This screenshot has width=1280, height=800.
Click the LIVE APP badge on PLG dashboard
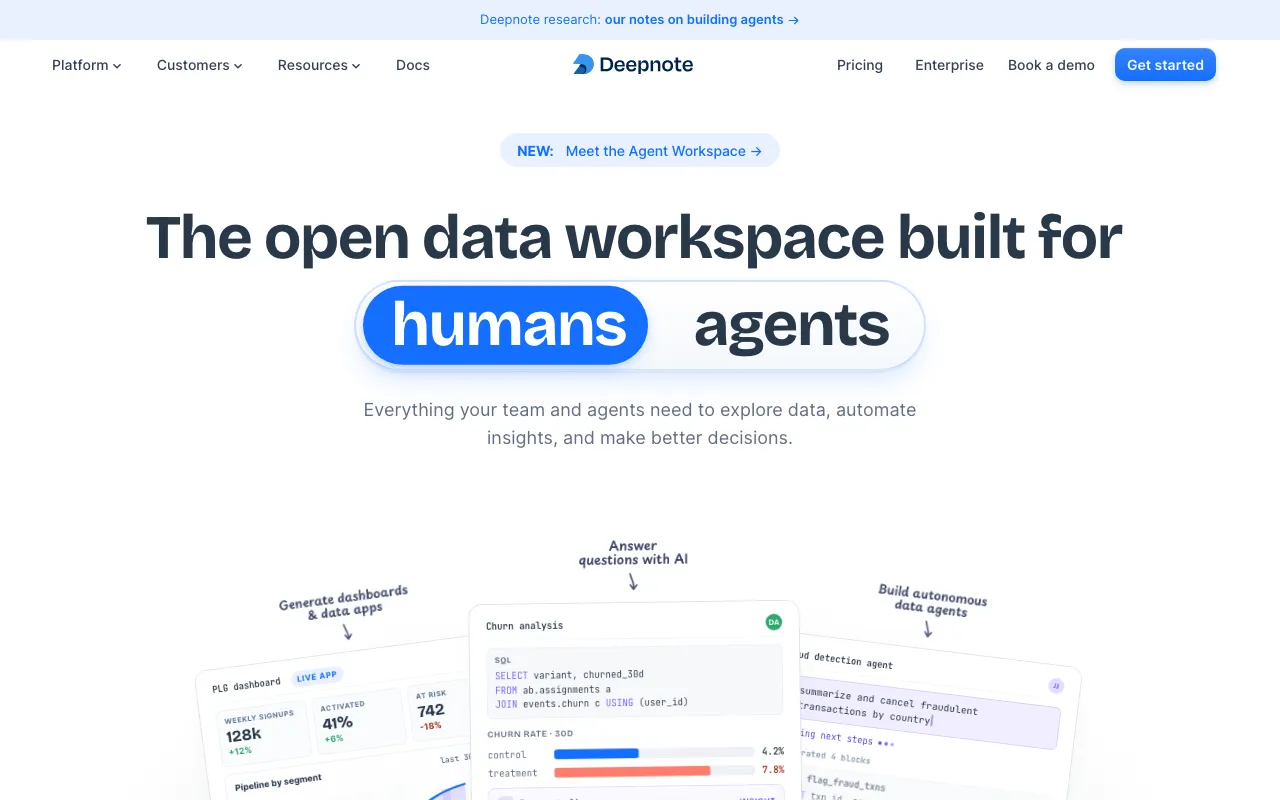click(316, 677)
